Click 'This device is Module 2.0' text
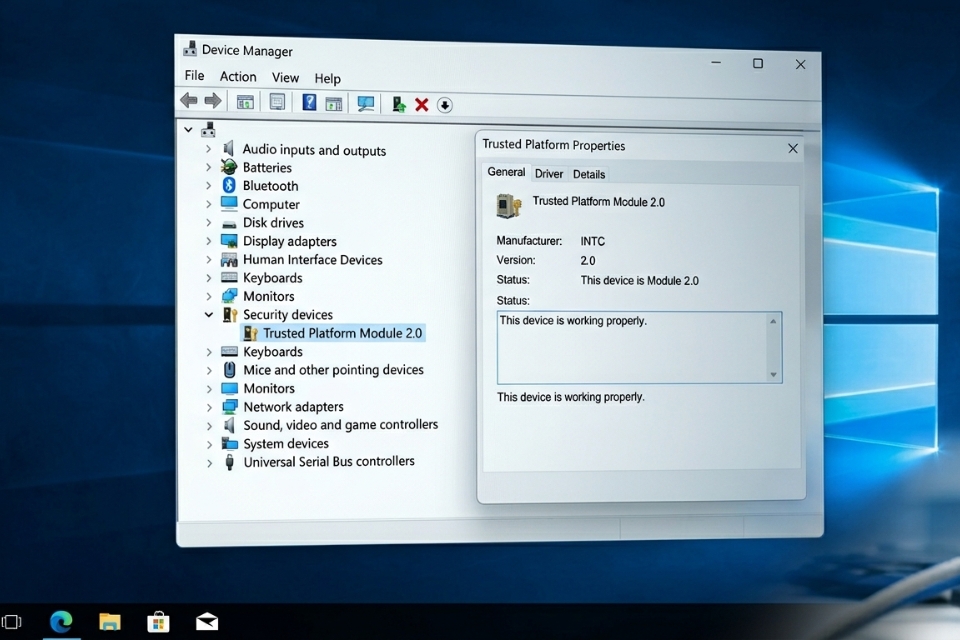This screenshot has height=640, width=960. tap(639, 280)
